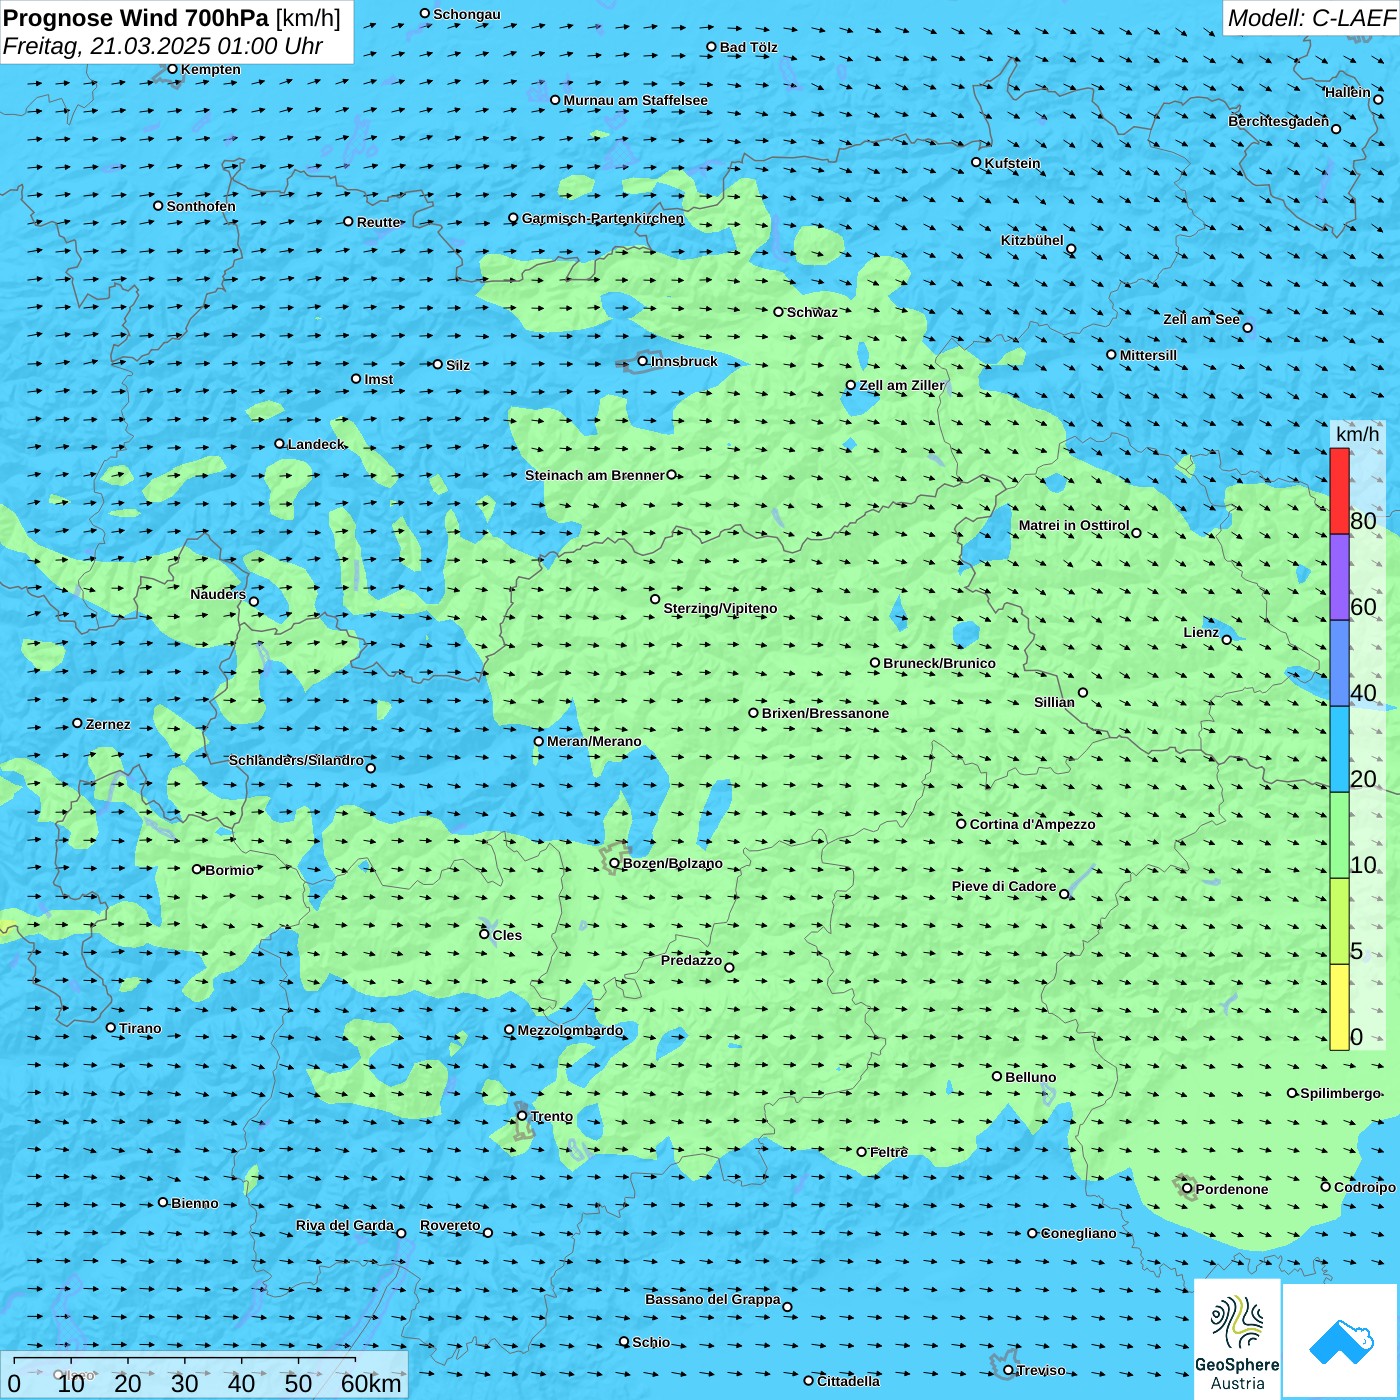Click the Kufstein map marker
Viewport: 1400px width, 1400px height.
click(x=977, y=162)
